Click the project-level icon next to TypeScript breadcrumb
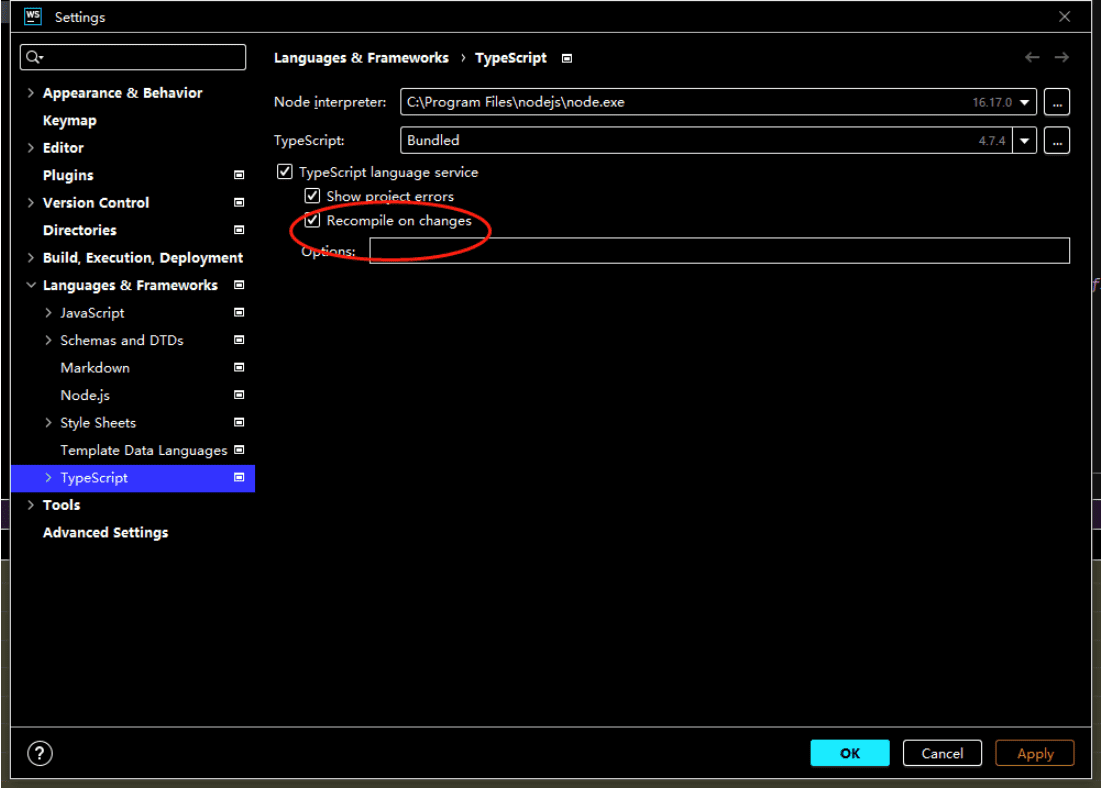The image size is (1102, 788). point(566,58)
